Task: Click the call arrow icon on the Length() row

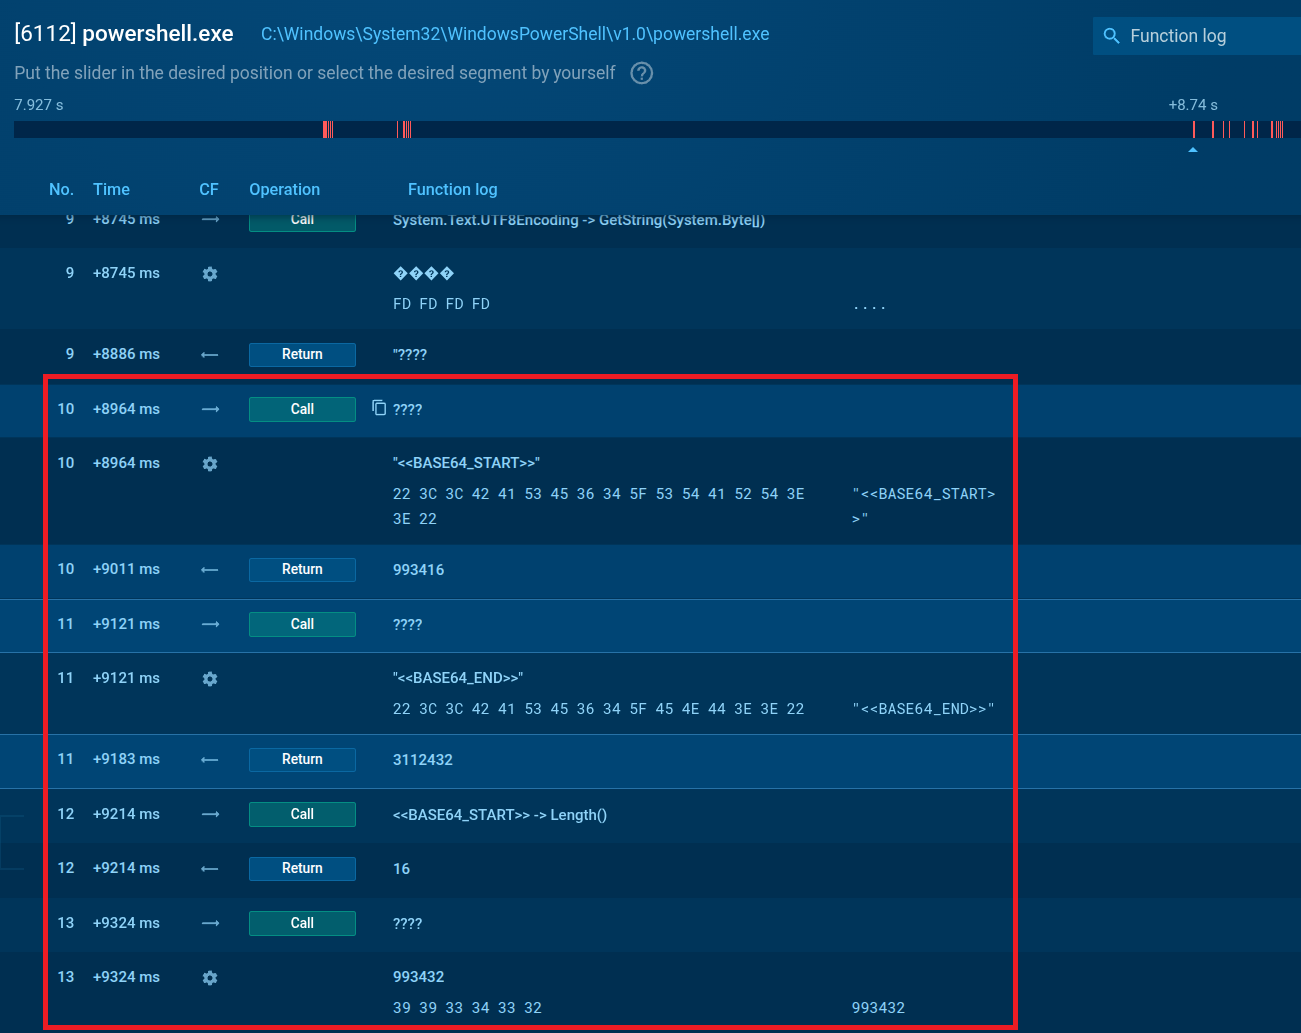Action: coord(209,814)
